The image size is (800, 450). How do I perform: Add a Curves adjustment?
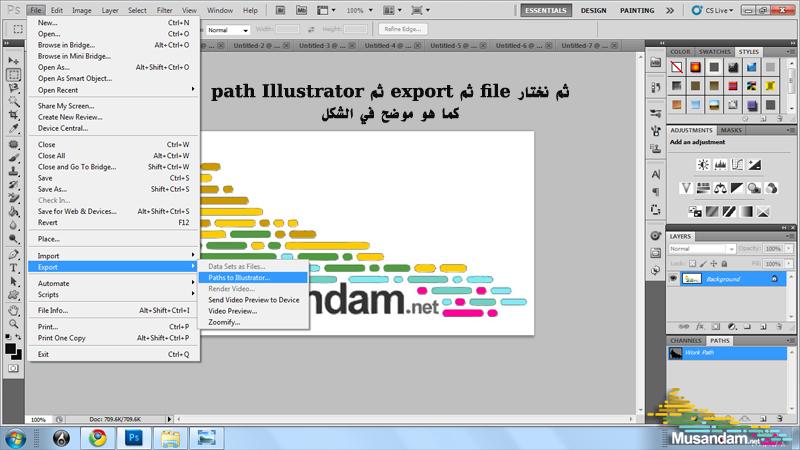pos(737,165)
